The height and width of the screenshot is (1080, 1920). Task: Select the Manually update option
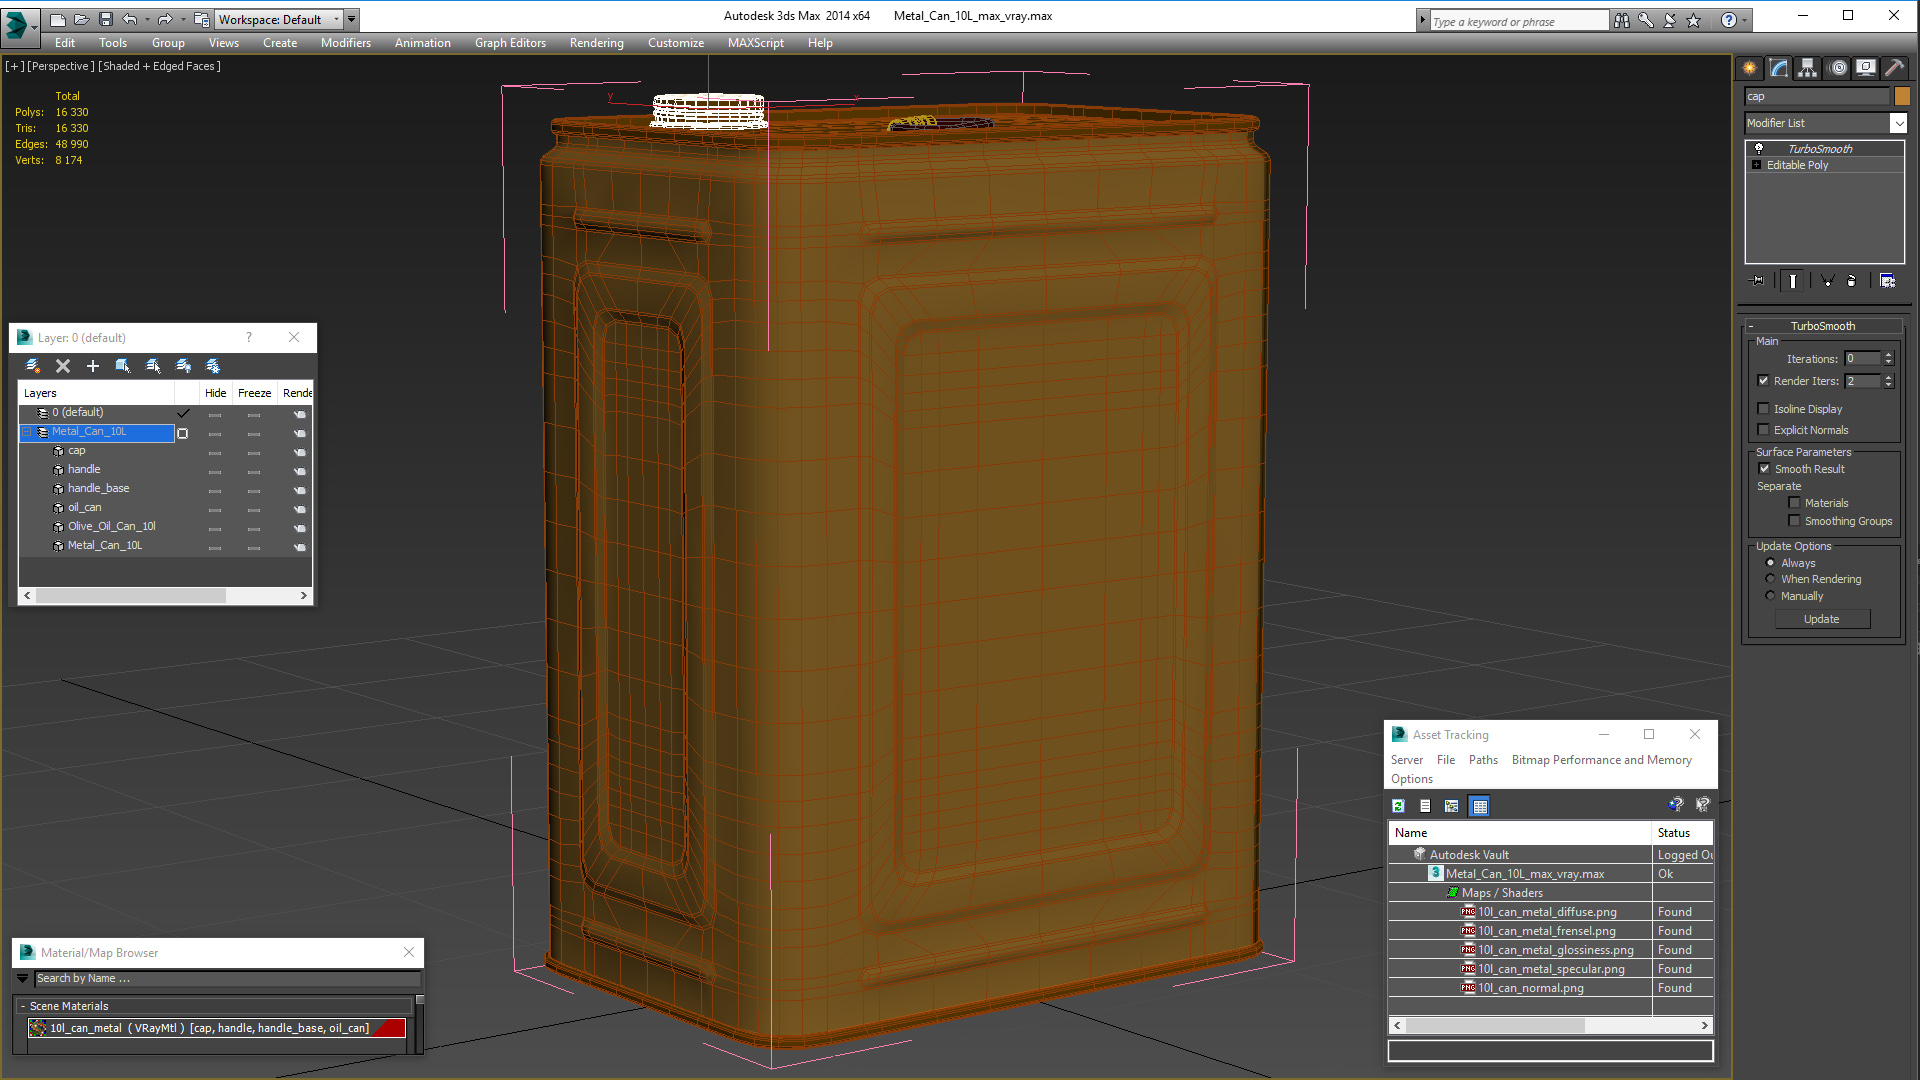[x=1770, y=596]
